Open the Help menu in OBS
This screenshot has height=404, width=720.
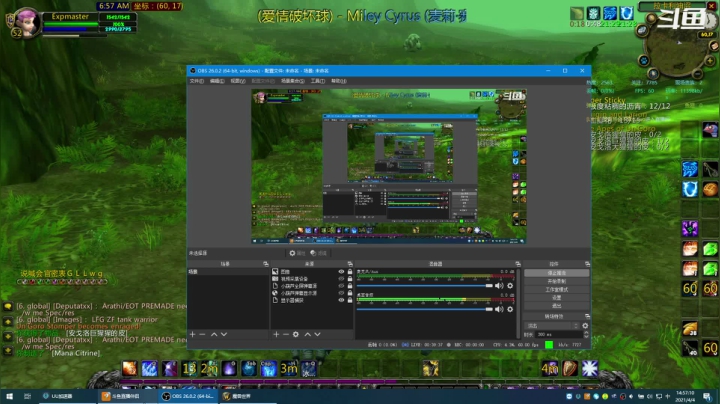tap(339, 81)
